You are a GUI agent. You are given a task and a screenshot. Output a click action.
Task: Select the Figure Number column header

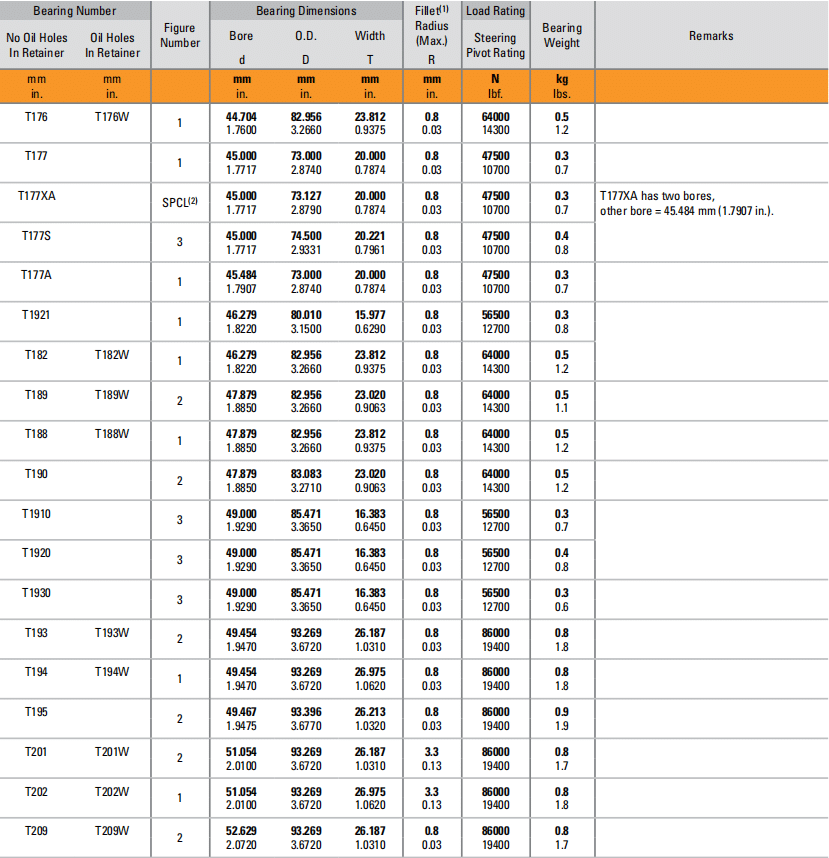click(x=179, y=36)
